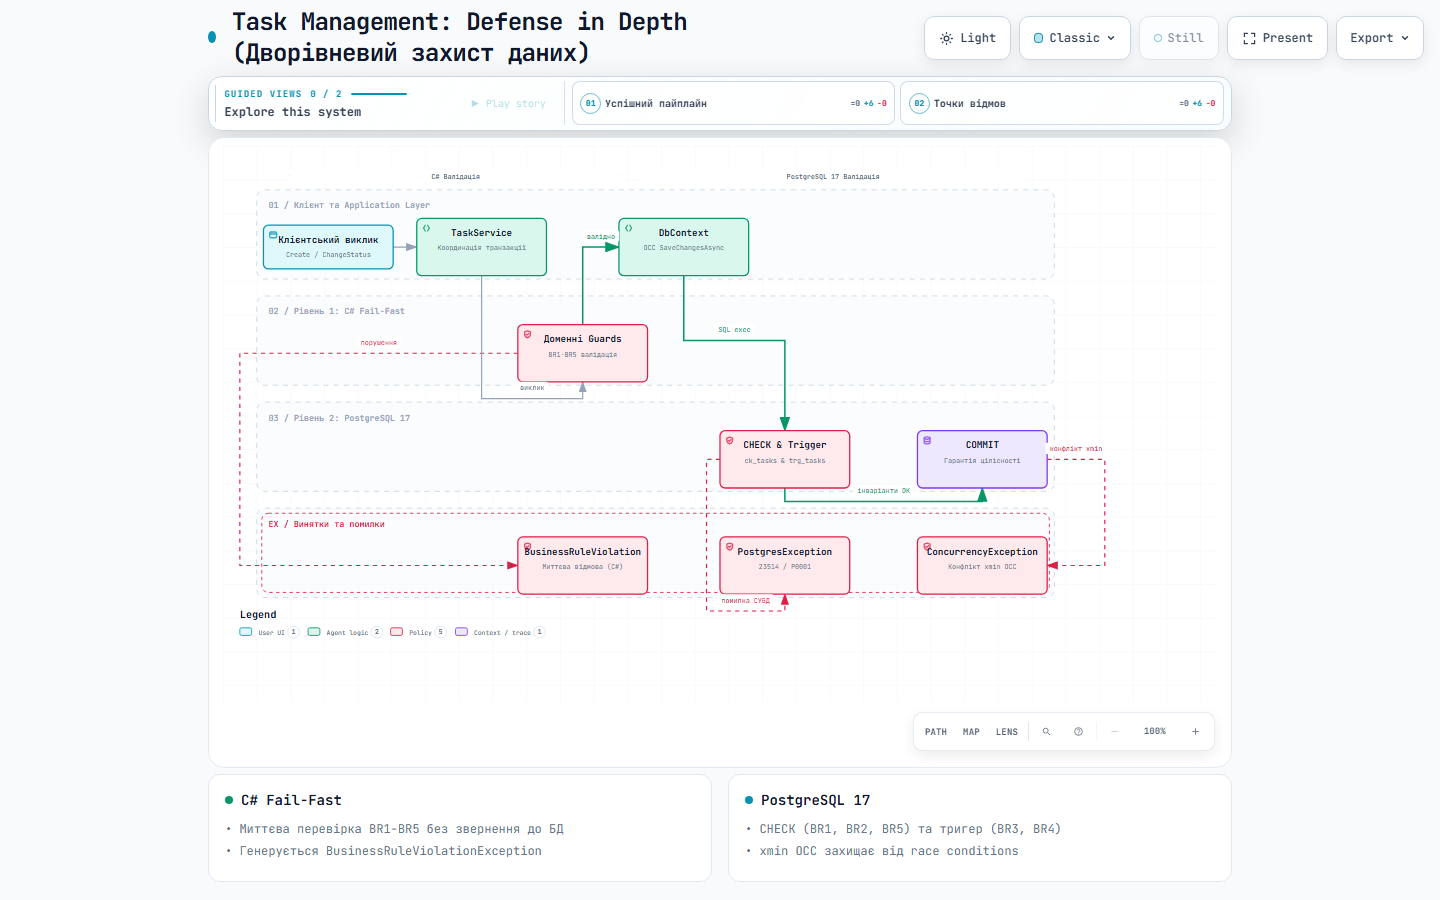Play the guided story
This screenshot has height=900, width=1440.
509,103
